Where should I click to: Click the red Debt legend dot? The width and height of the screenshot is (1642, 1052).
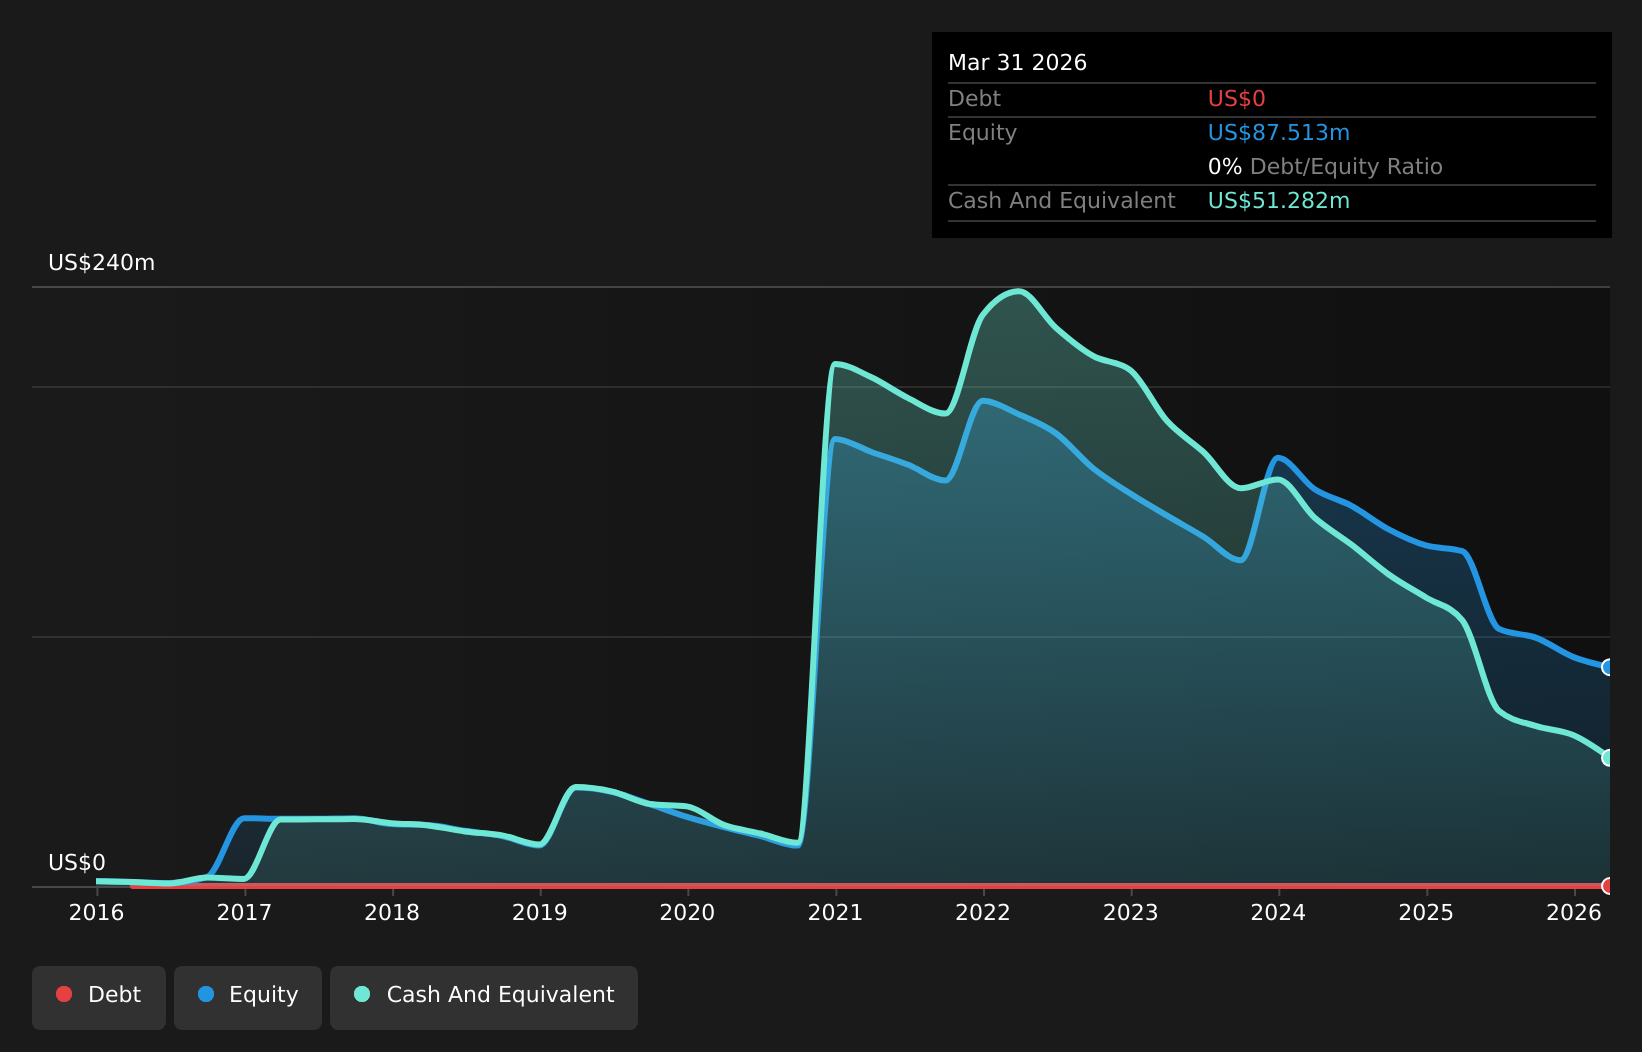click(64, 994)
